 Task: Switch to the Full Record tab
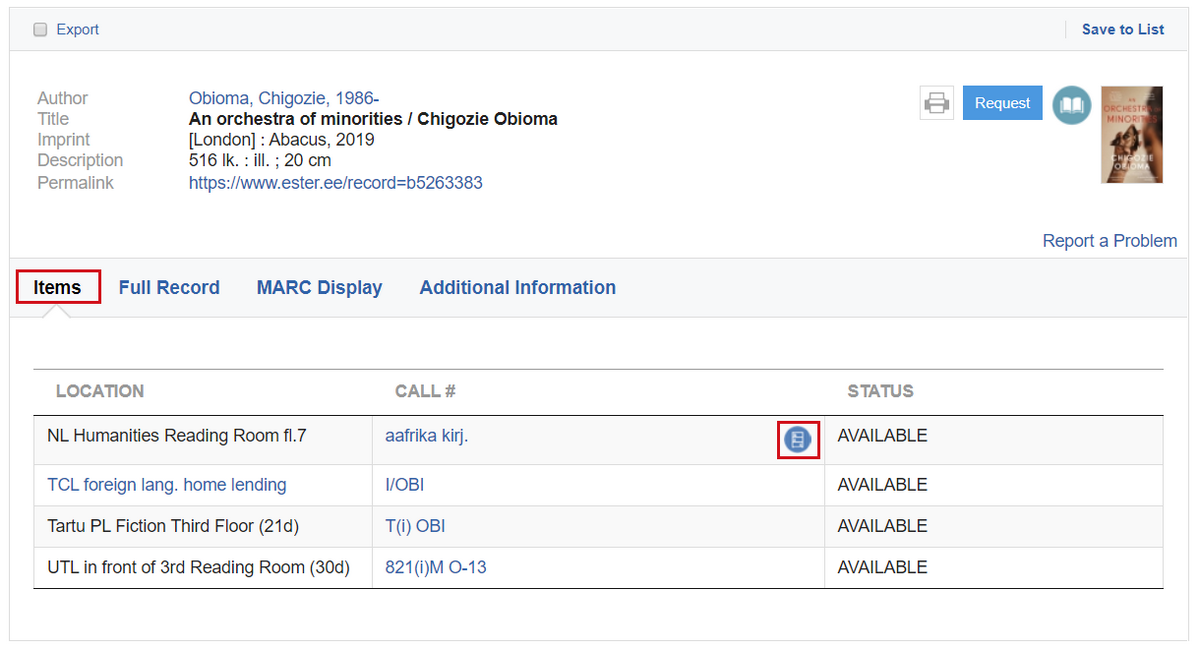coord(169,287)
